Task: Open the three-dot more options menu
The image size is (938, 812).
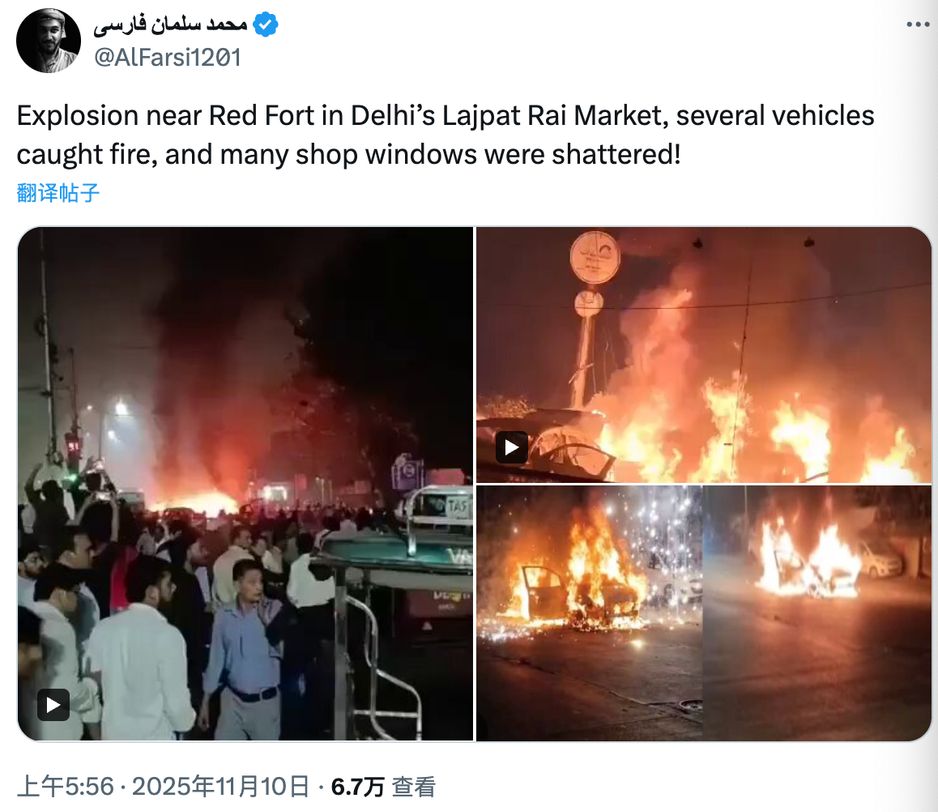Action: point(917,25)
